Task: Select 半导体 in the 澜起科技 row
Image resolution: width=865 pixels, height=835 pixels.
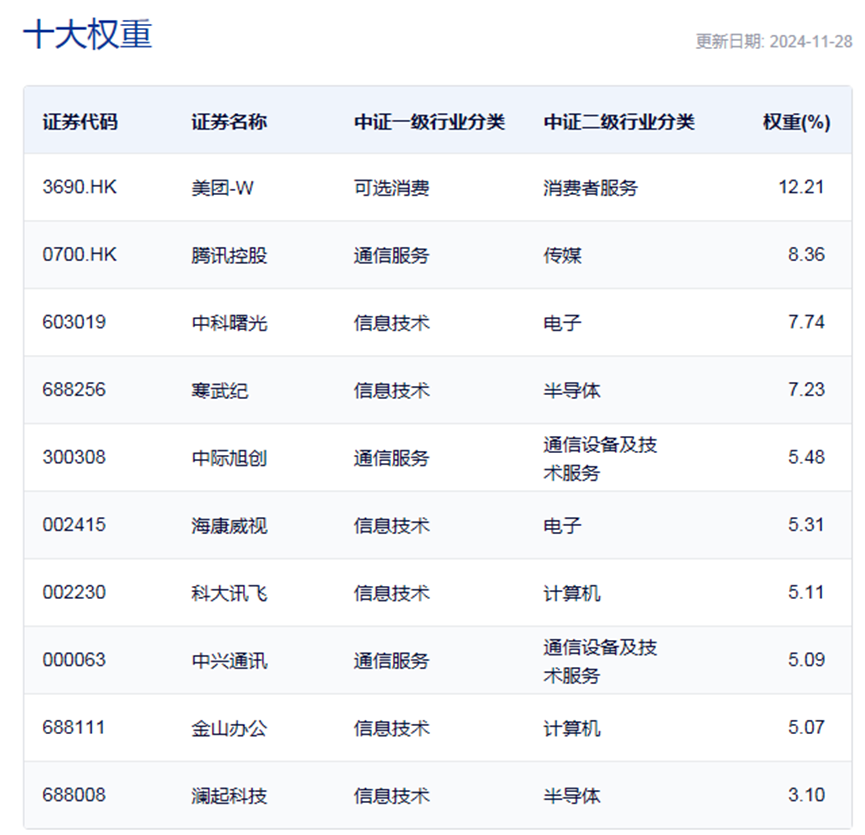Action: pyautogui.click(x=572, y=796)
